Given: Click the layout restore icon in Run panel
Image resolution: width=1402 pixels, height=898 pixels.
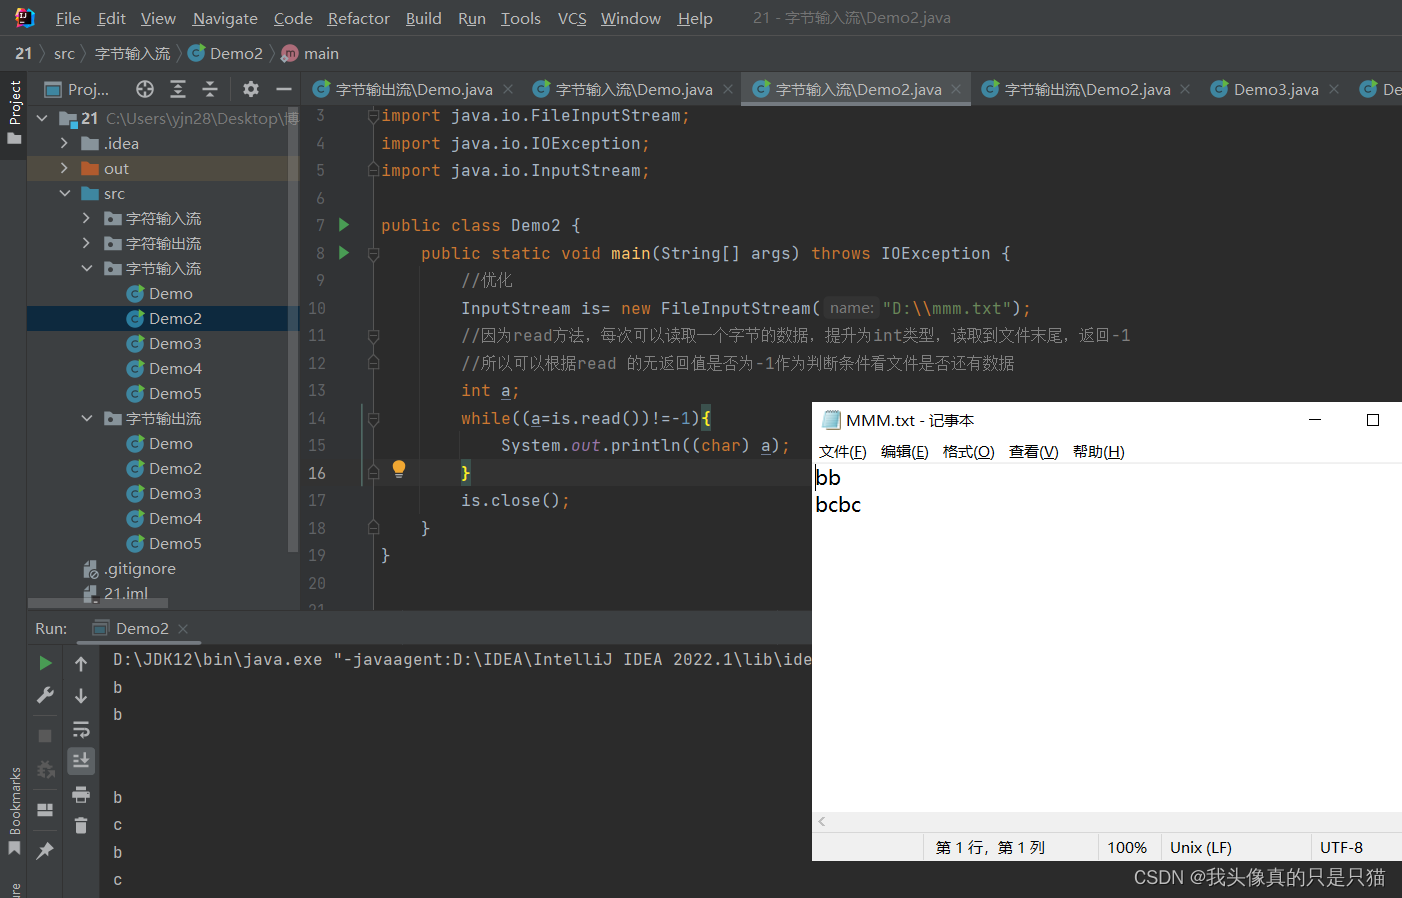Looking at the screenshot, I should pos(45,809).
